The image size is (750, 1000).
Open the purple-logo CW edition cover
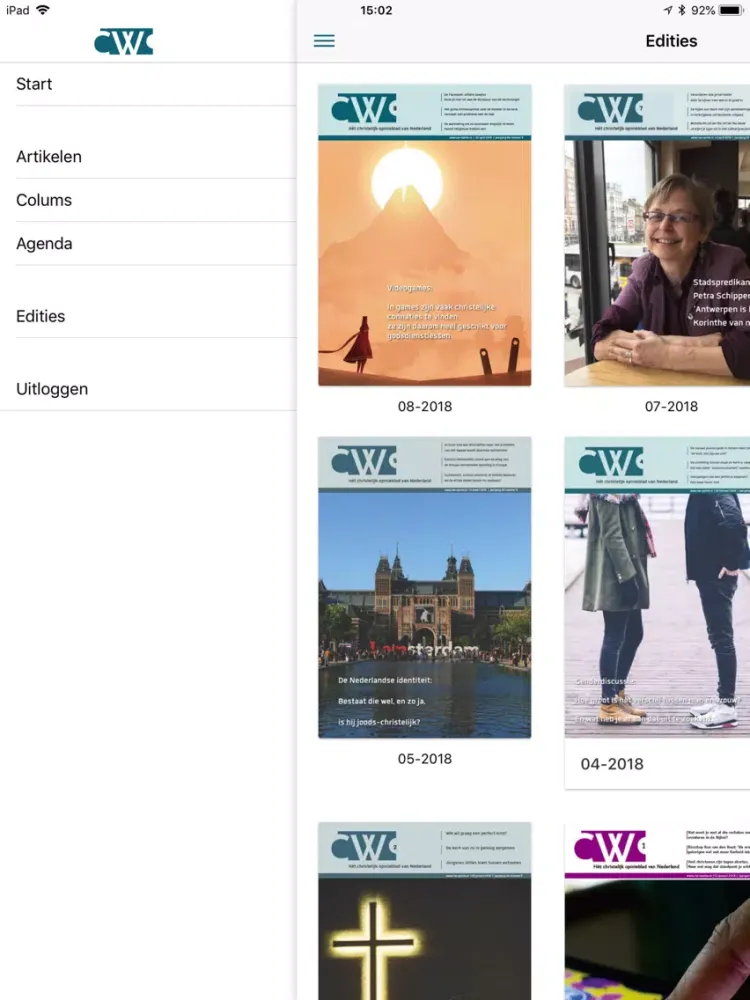click(x=657, y=911)
